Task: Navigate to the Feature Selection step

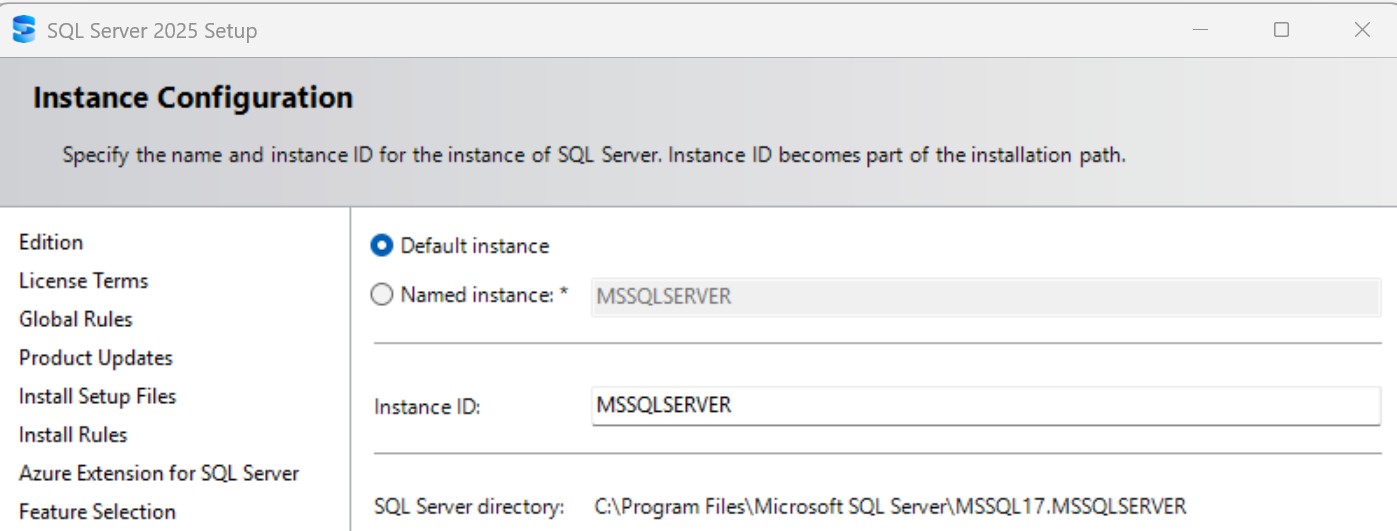Action: pyautogui.click(x=97, y=512)
